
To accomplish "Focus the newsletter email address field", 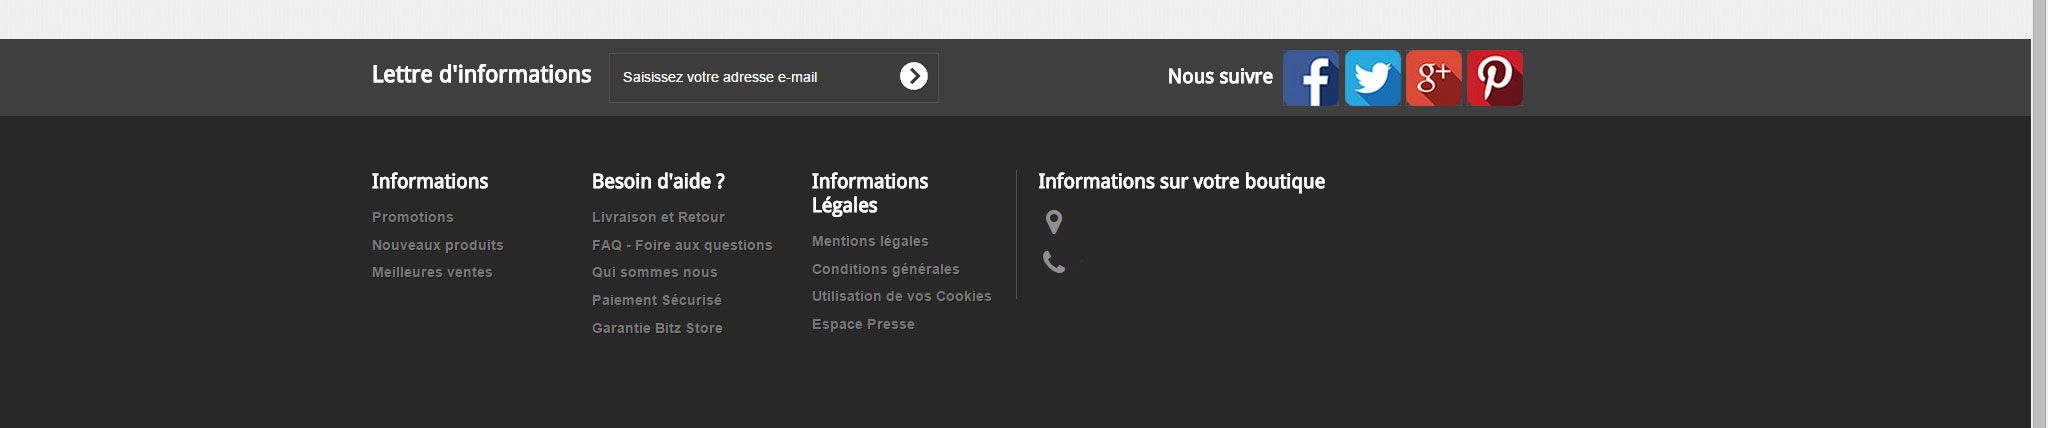I will click(x=750, y=77).
